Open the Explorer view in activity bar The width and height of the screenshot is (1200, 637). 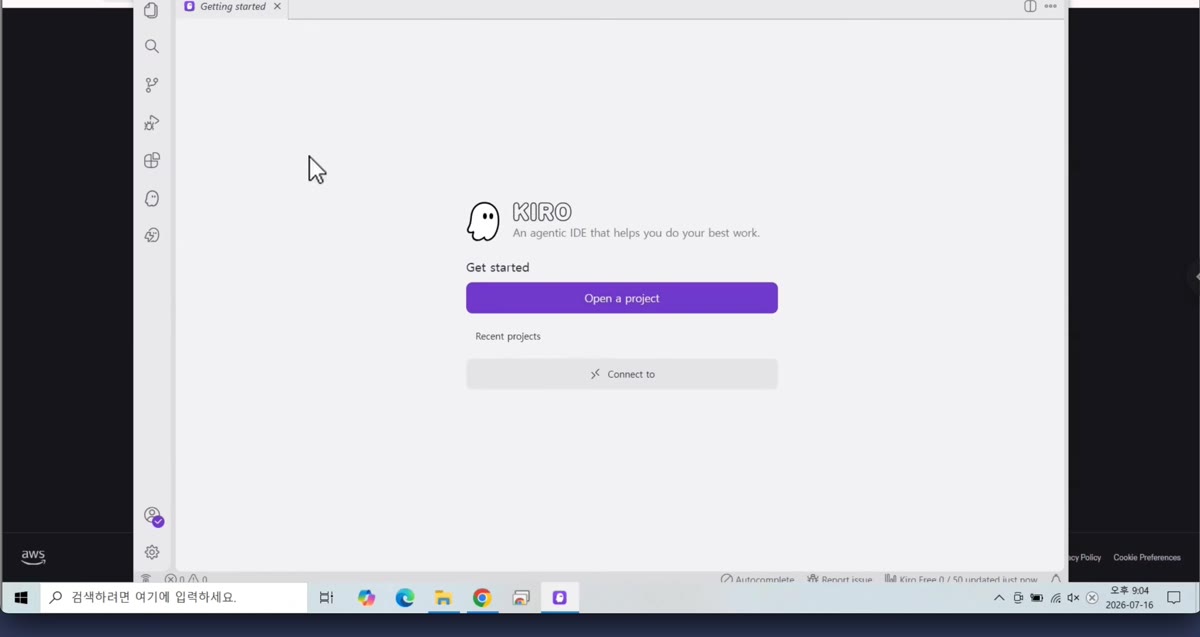(151, 10)
